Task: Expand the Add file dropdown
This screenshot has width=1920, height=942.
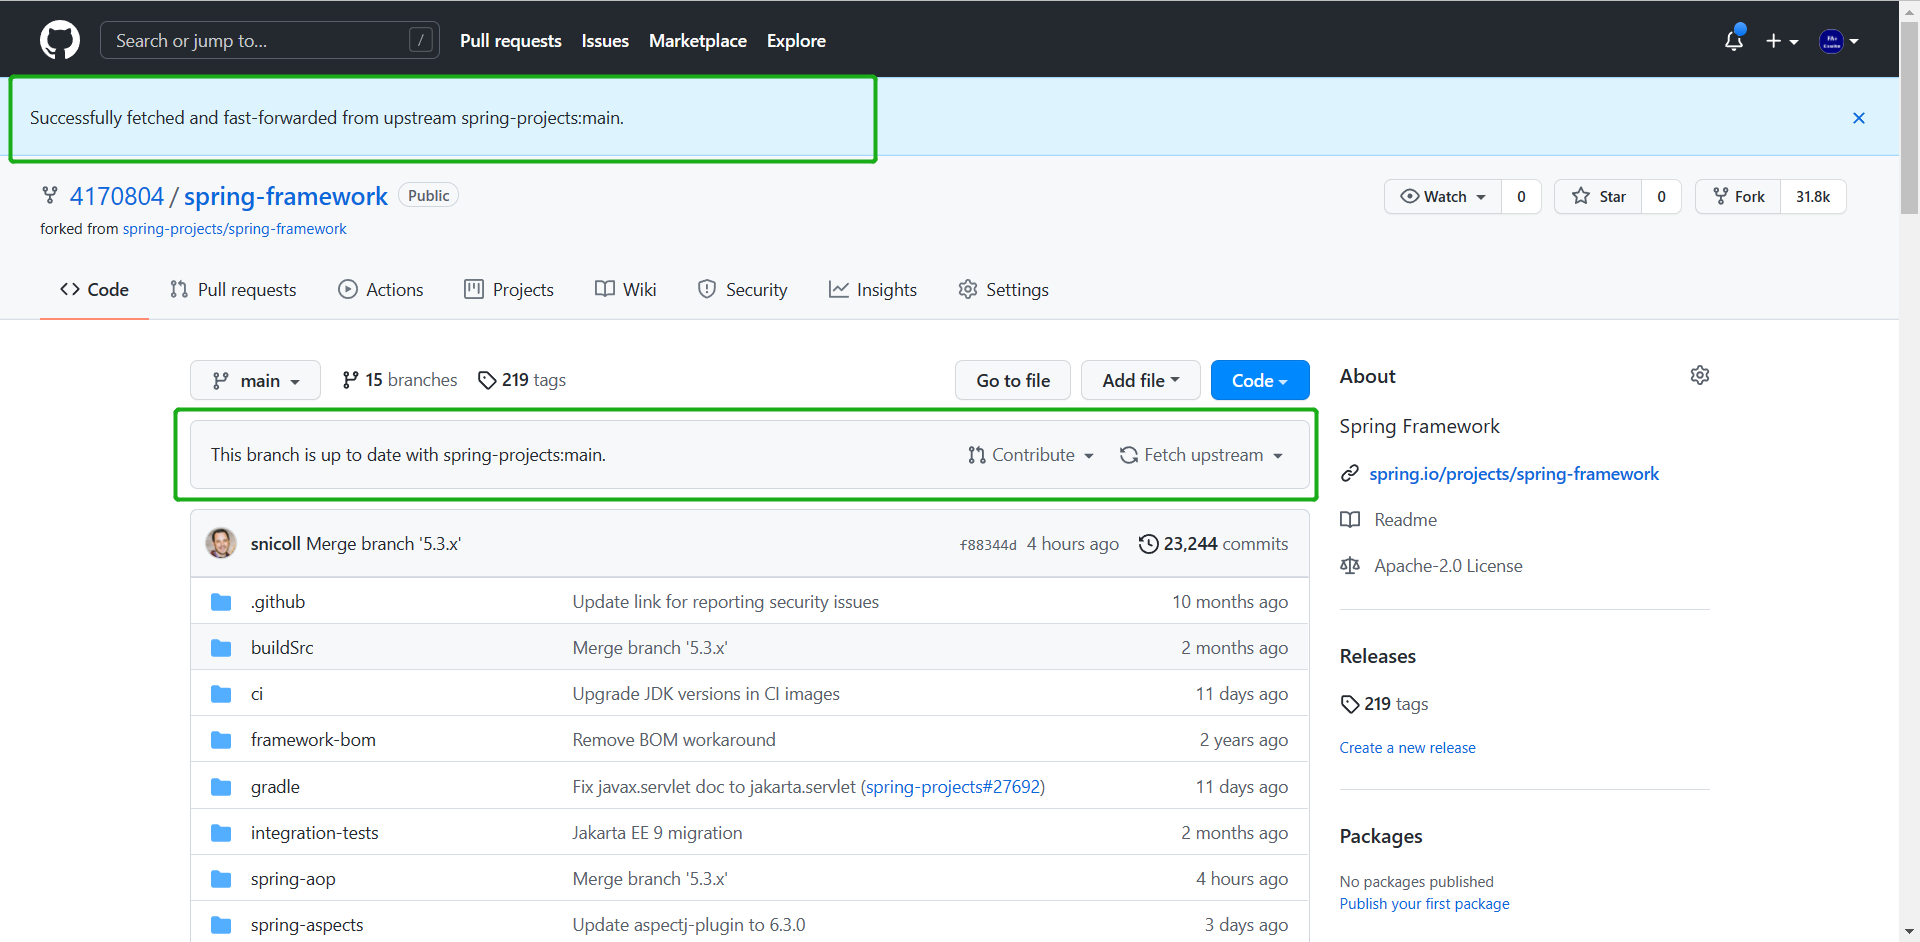Action: [1141, 380]
